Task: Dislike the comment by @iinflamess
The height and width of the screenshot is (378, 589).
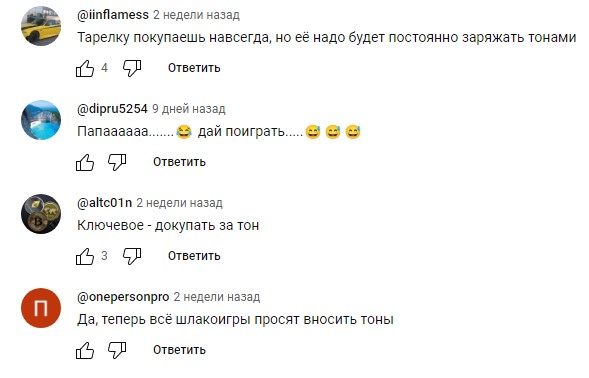Action: point(132,68)
